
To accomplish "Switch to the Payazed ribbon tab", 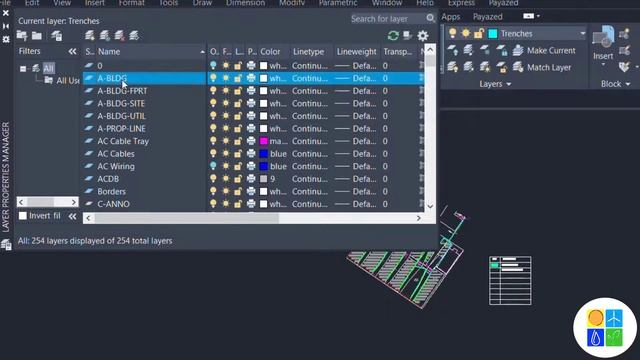I will point(487,17).
